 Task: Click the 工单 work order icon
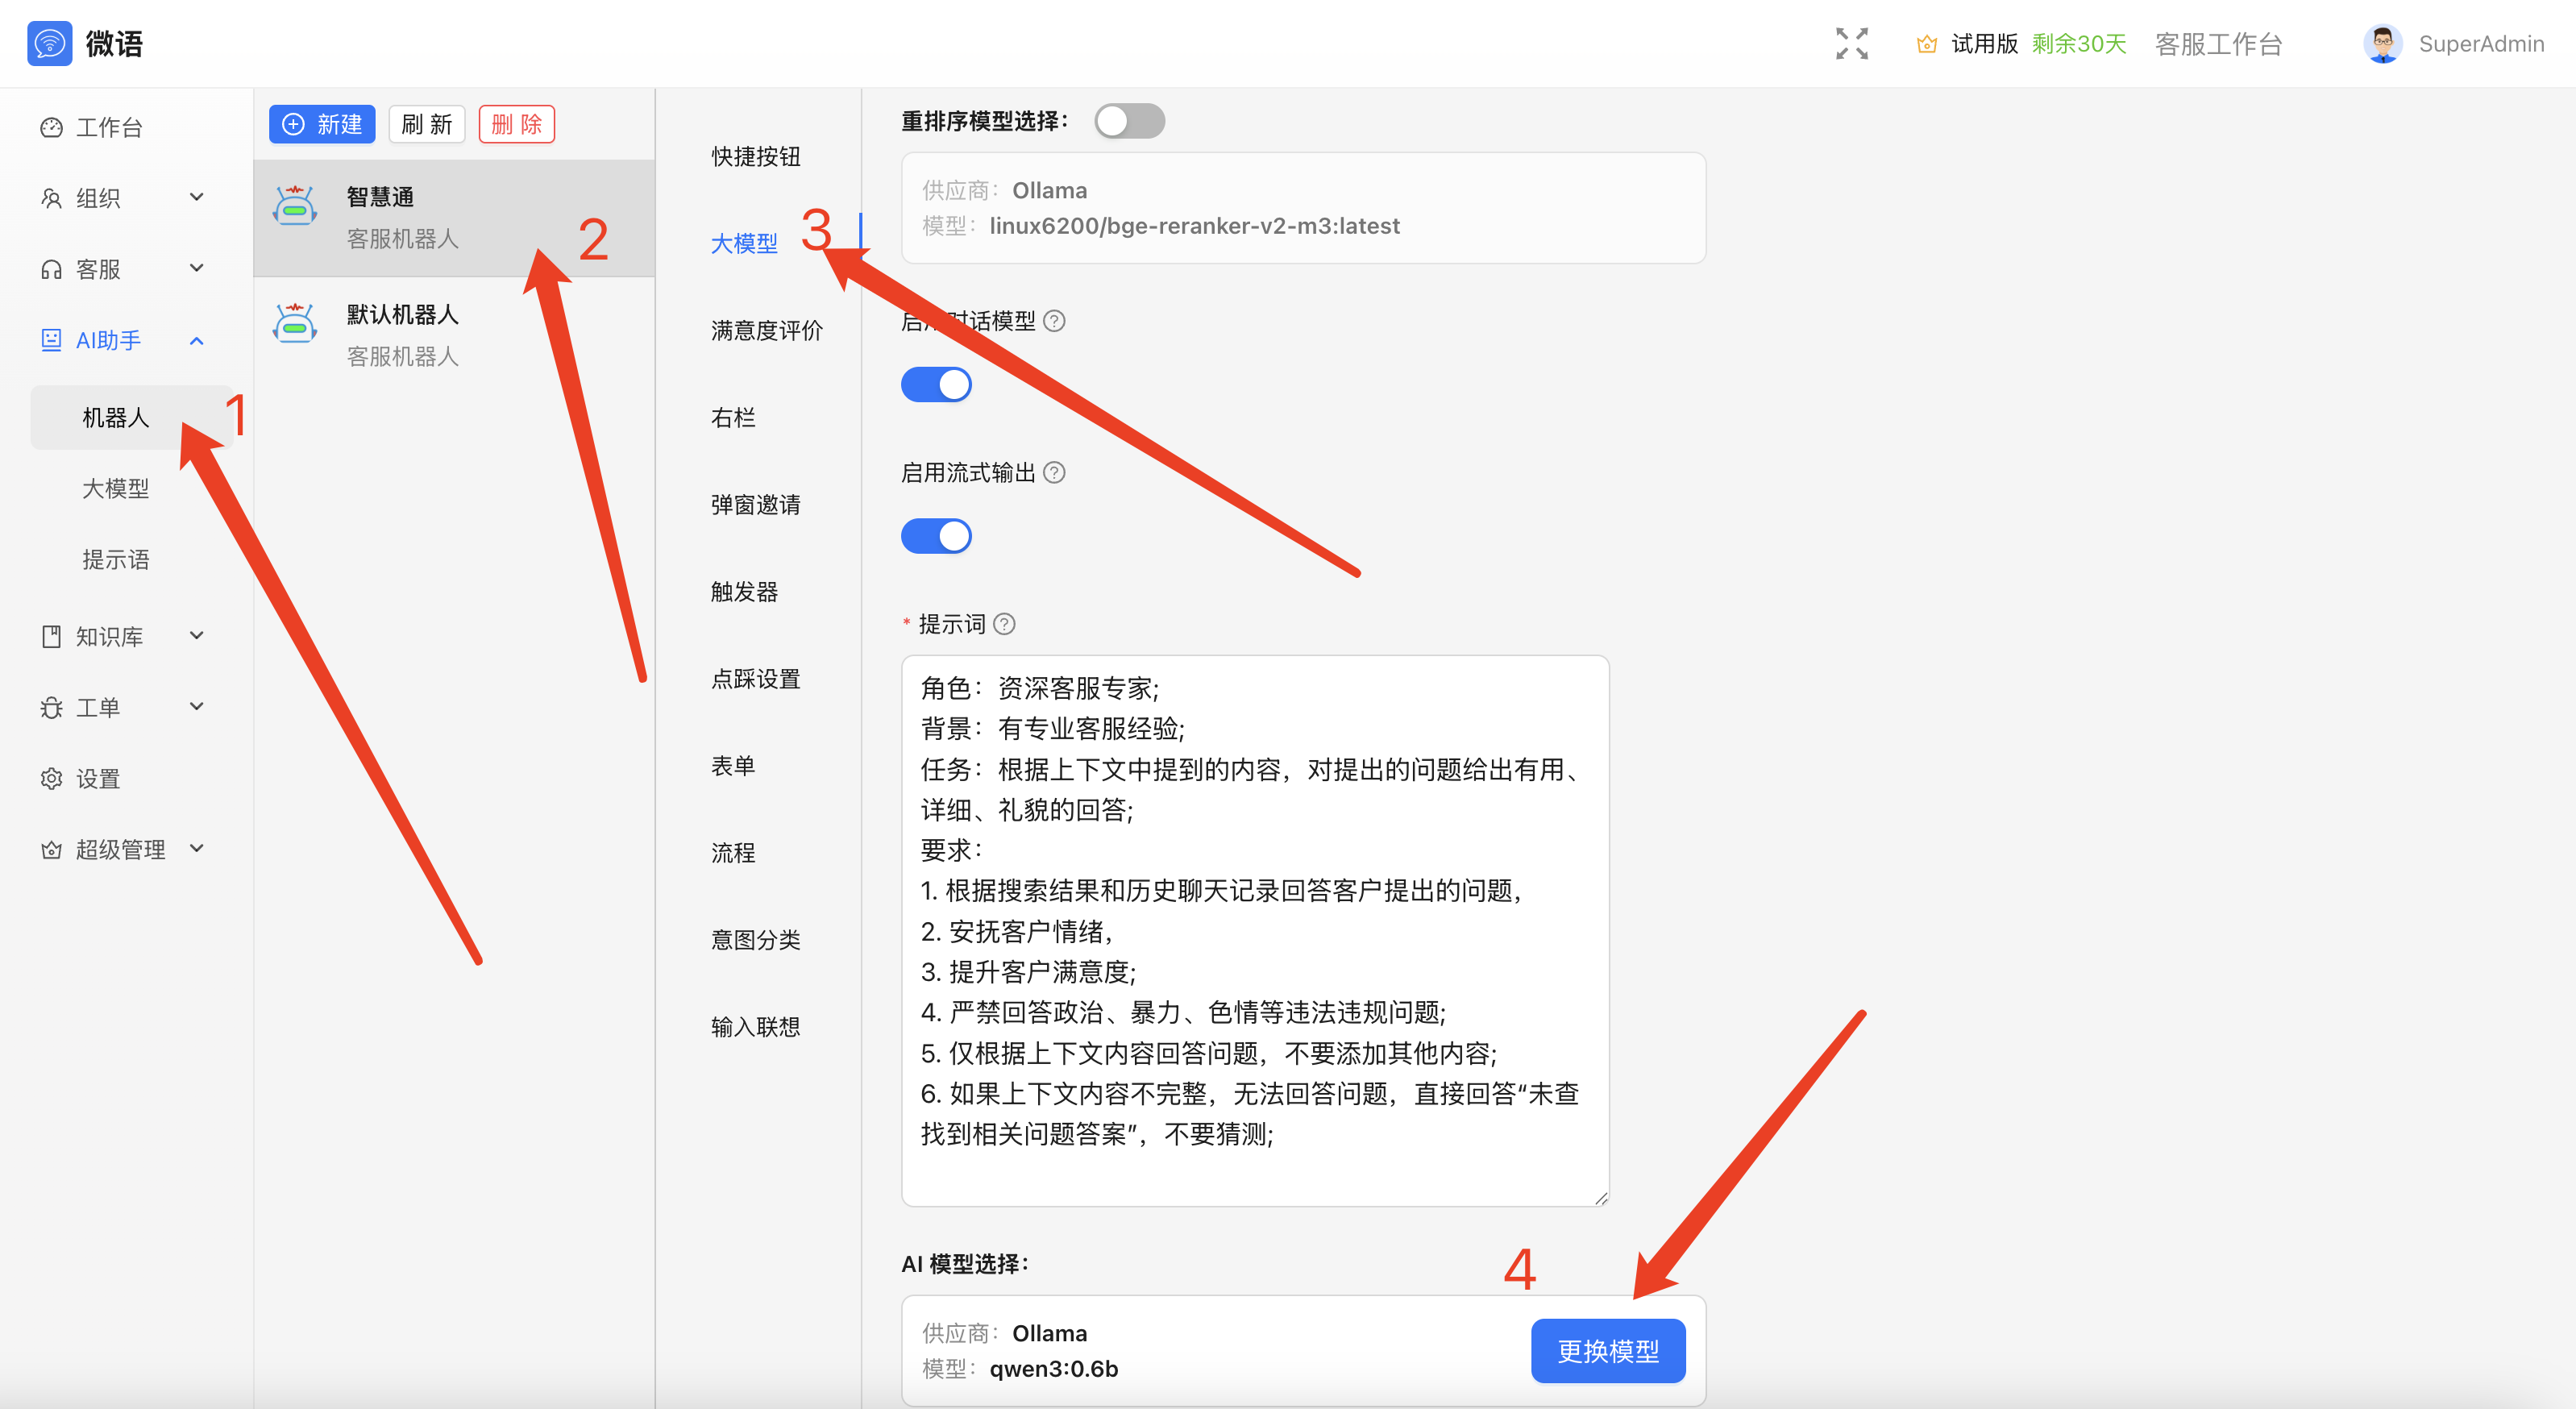(x=52, y=707)
